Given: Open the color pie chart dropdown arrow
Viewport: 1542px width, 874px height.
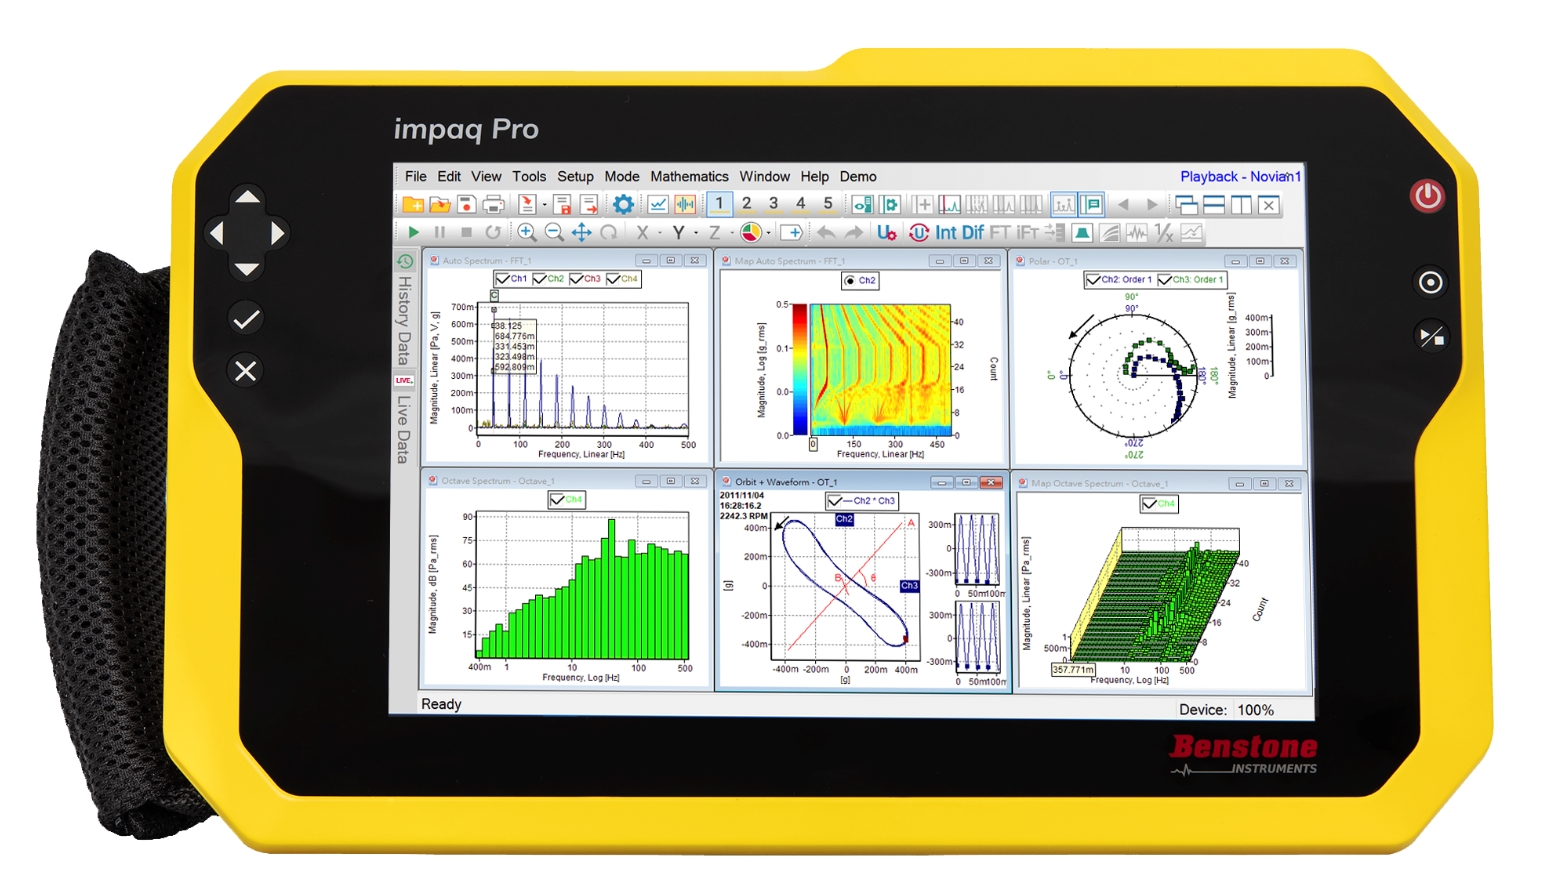Looking at the screenshot, I should click(768, 232).
